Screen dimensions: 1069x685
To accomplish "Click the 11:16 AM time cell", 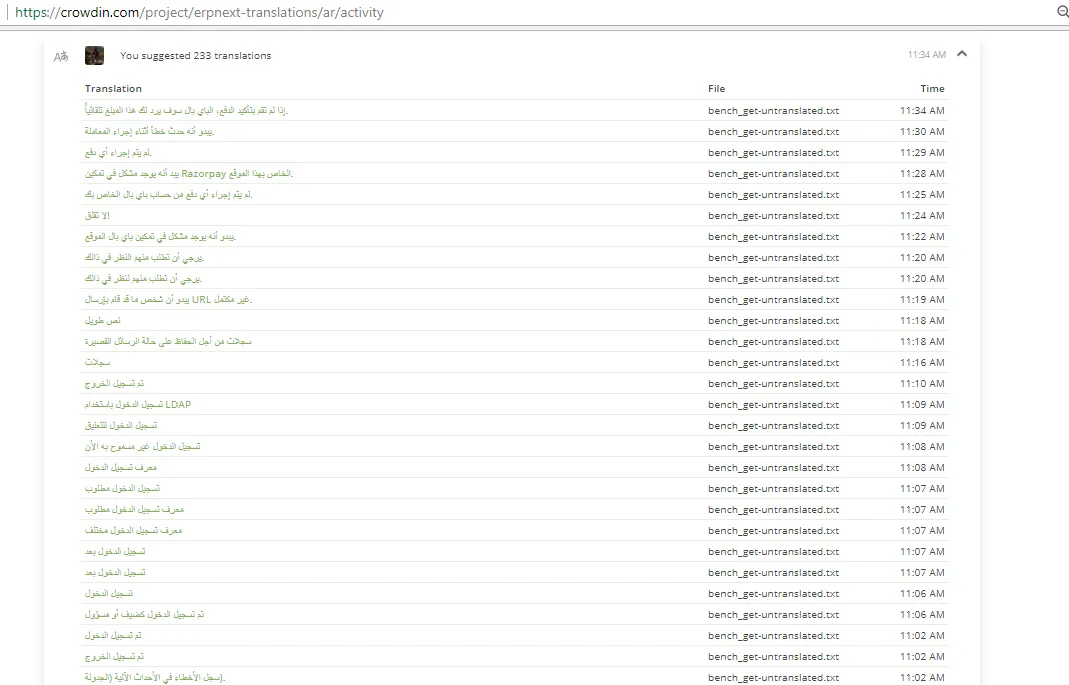I will [922, 363].
